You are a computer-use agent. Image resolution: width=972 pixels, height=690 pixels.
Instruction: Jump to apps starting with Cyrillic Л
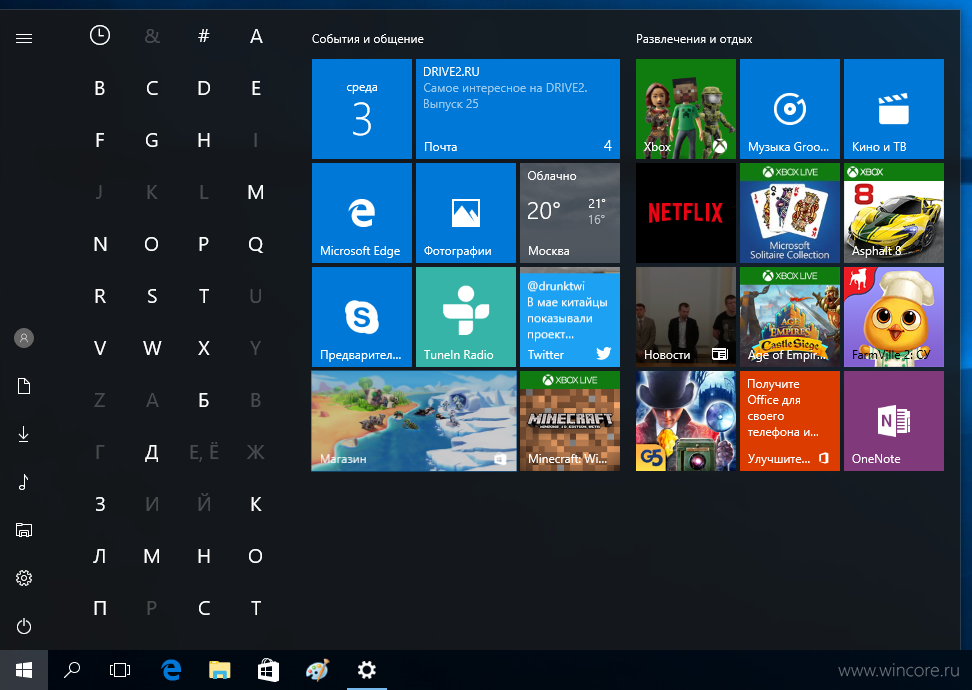click(x=100, y=556)
